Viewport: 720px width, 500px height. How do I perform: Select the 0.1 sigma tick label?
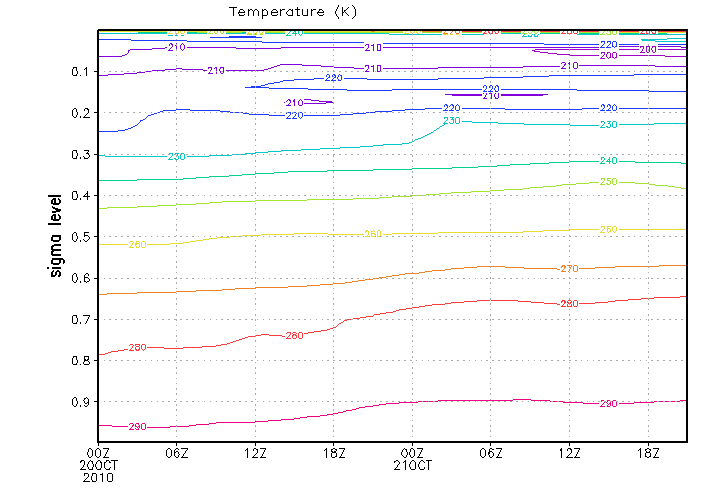point(81,72)
